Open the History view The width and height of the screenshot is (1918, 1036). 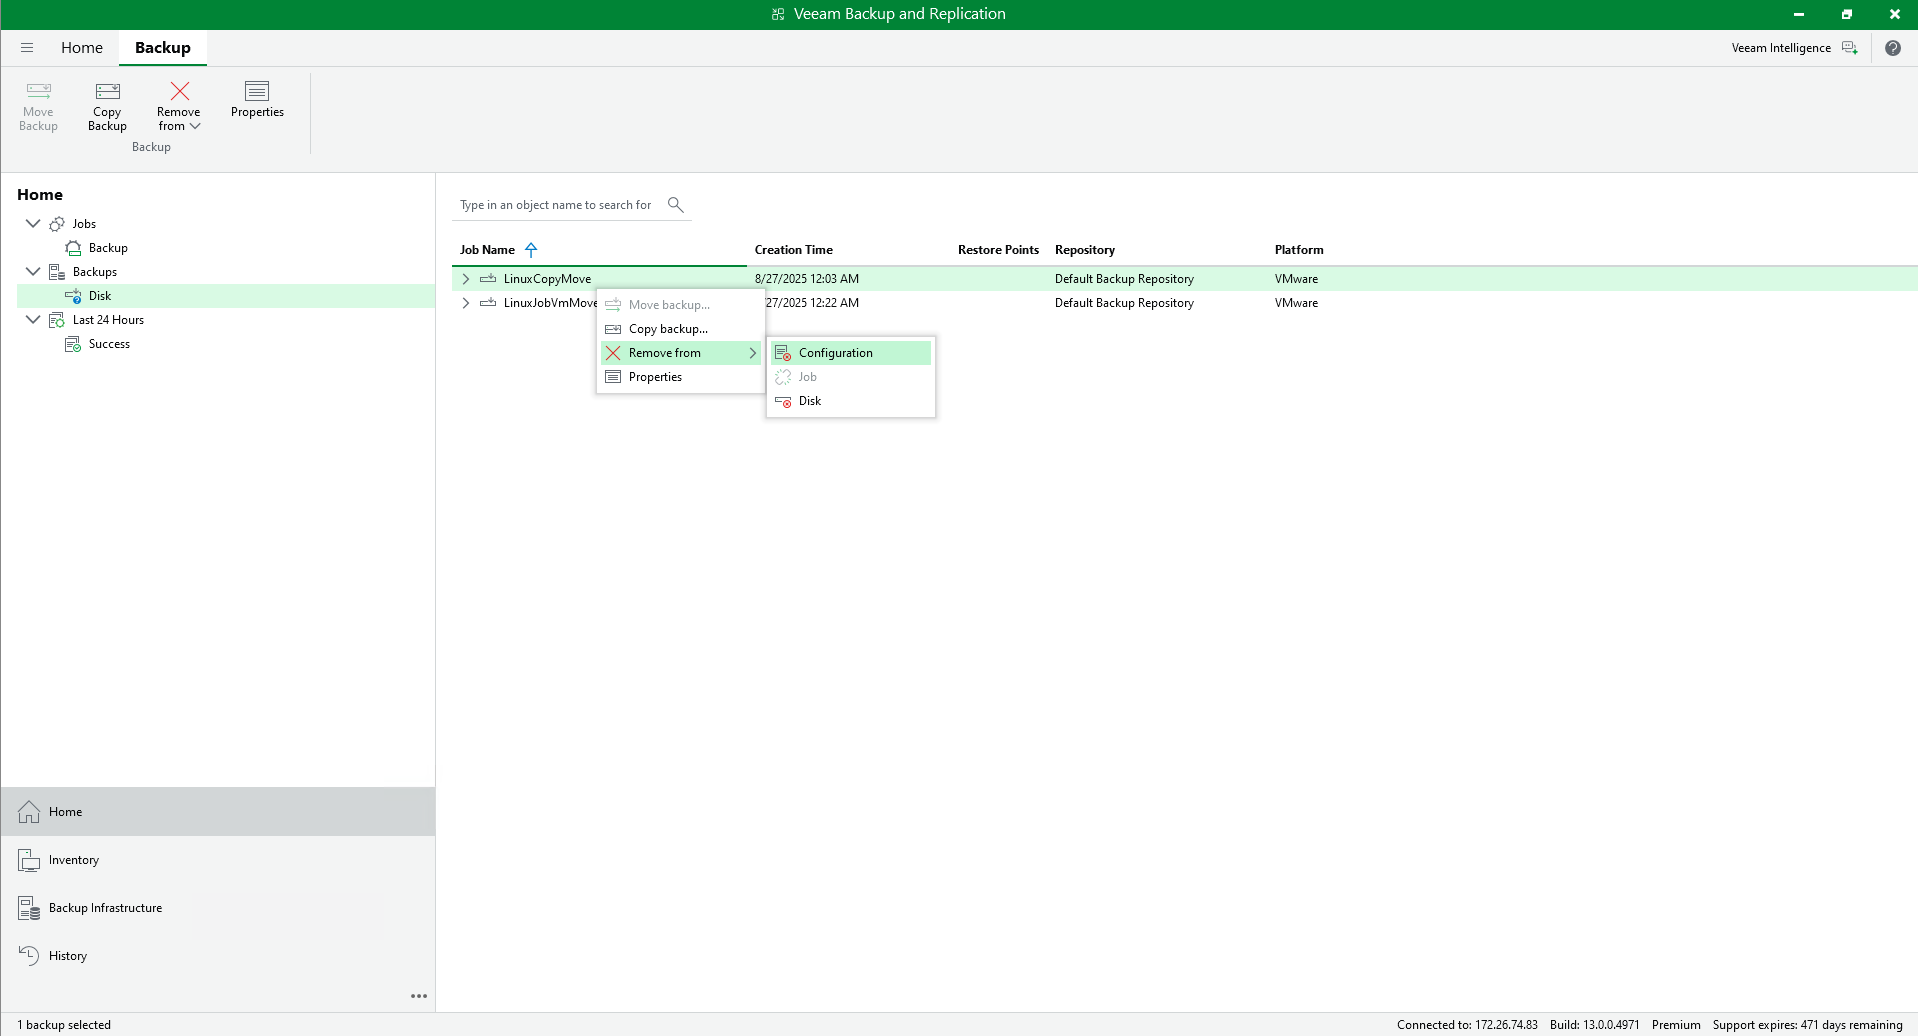66,955
